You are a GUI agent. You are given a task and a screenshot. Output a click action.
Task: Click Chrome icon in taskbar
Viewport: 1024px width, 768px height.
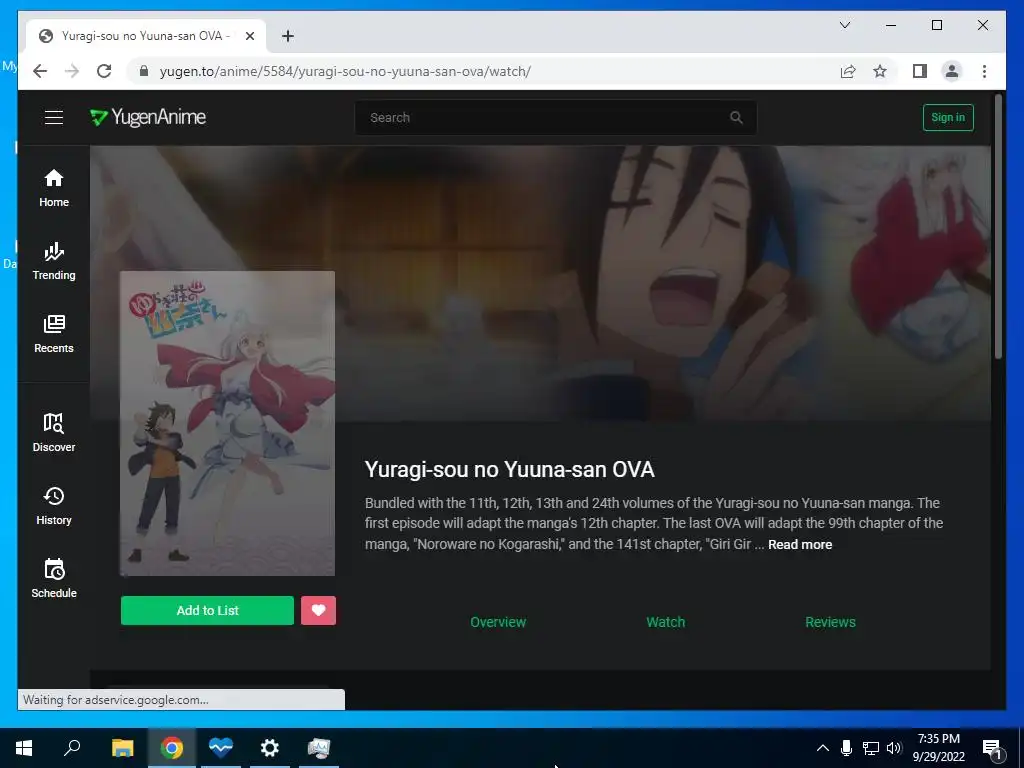tap(172, 748)
